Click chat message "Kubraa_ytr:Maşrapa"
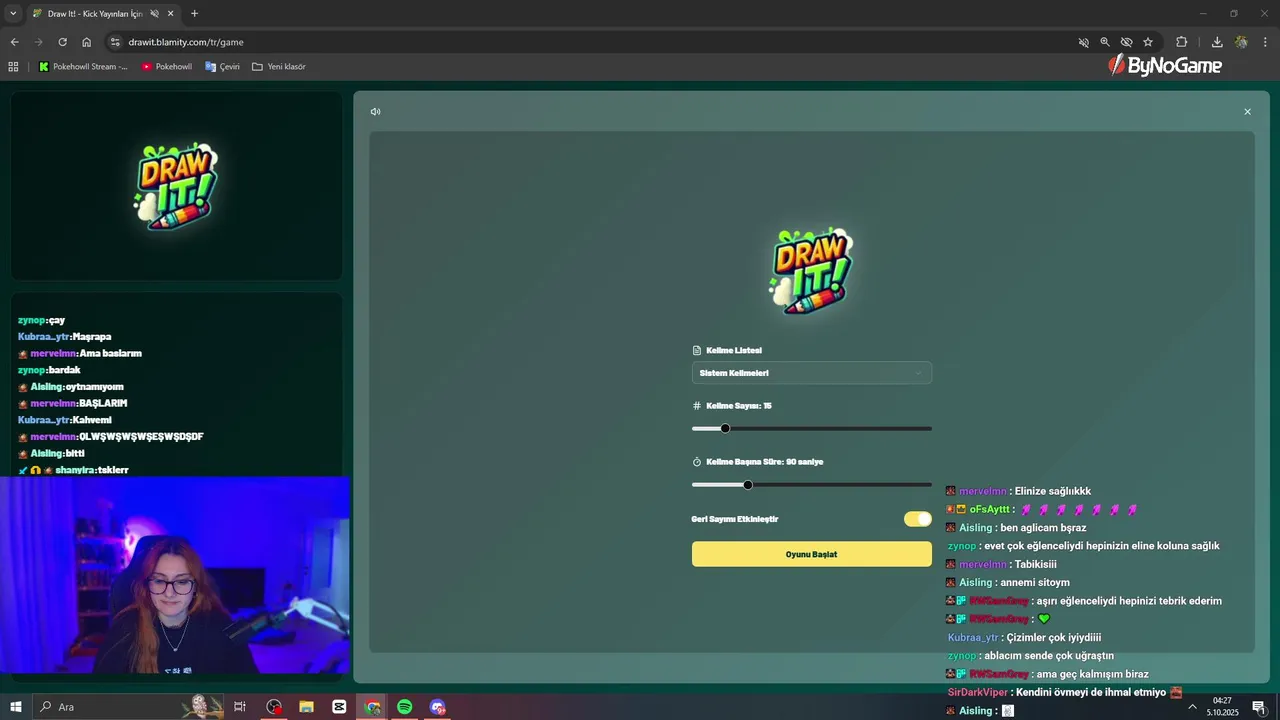The height and width of the screenshot is (720, 1280). [x=64, y=337]
